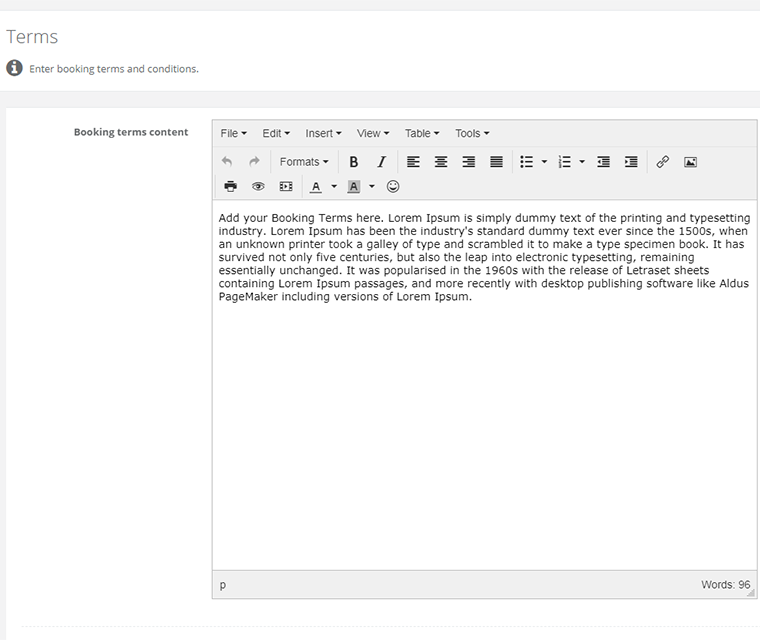Align text left
The height and width of the screenshot is (640, 760).
[x=413, y=161]
